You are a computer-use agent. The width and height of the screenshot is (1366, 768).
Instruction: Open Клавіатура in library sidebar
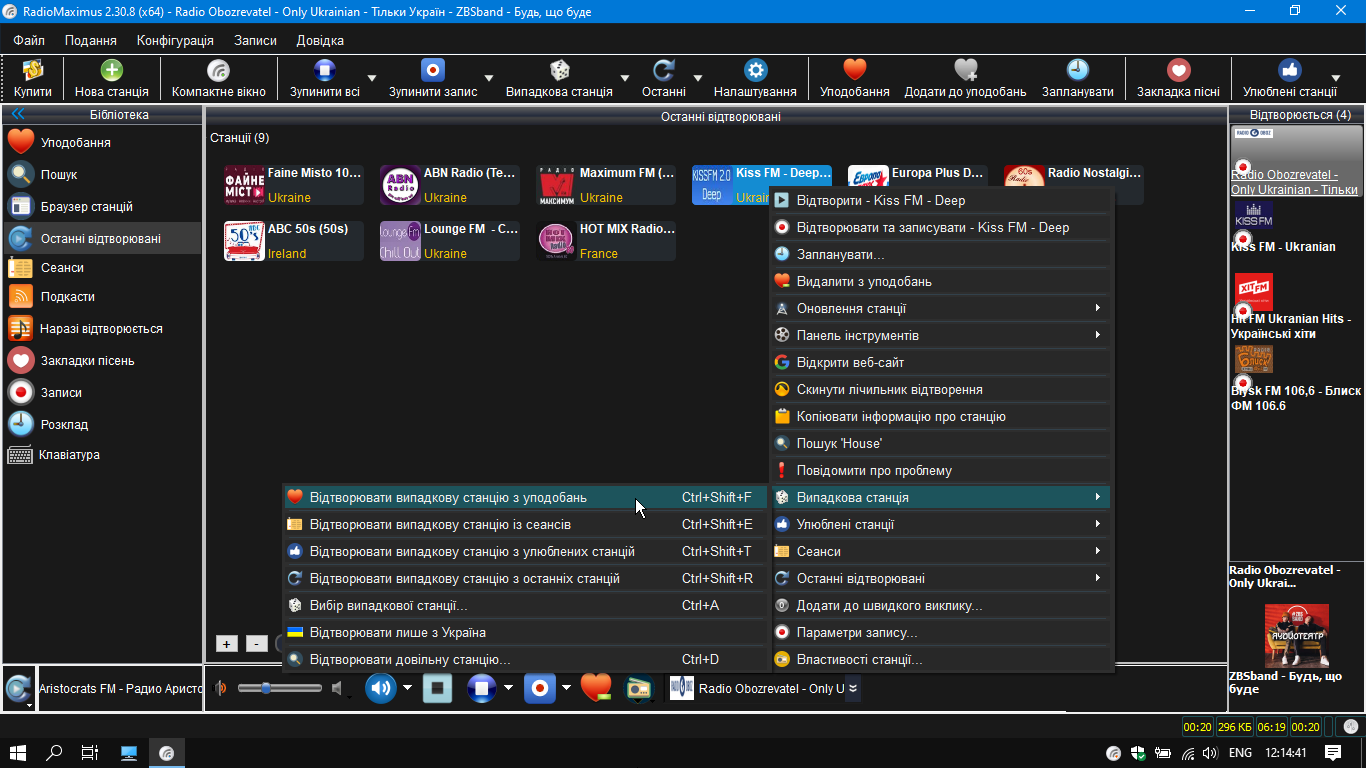coord(101,455)
